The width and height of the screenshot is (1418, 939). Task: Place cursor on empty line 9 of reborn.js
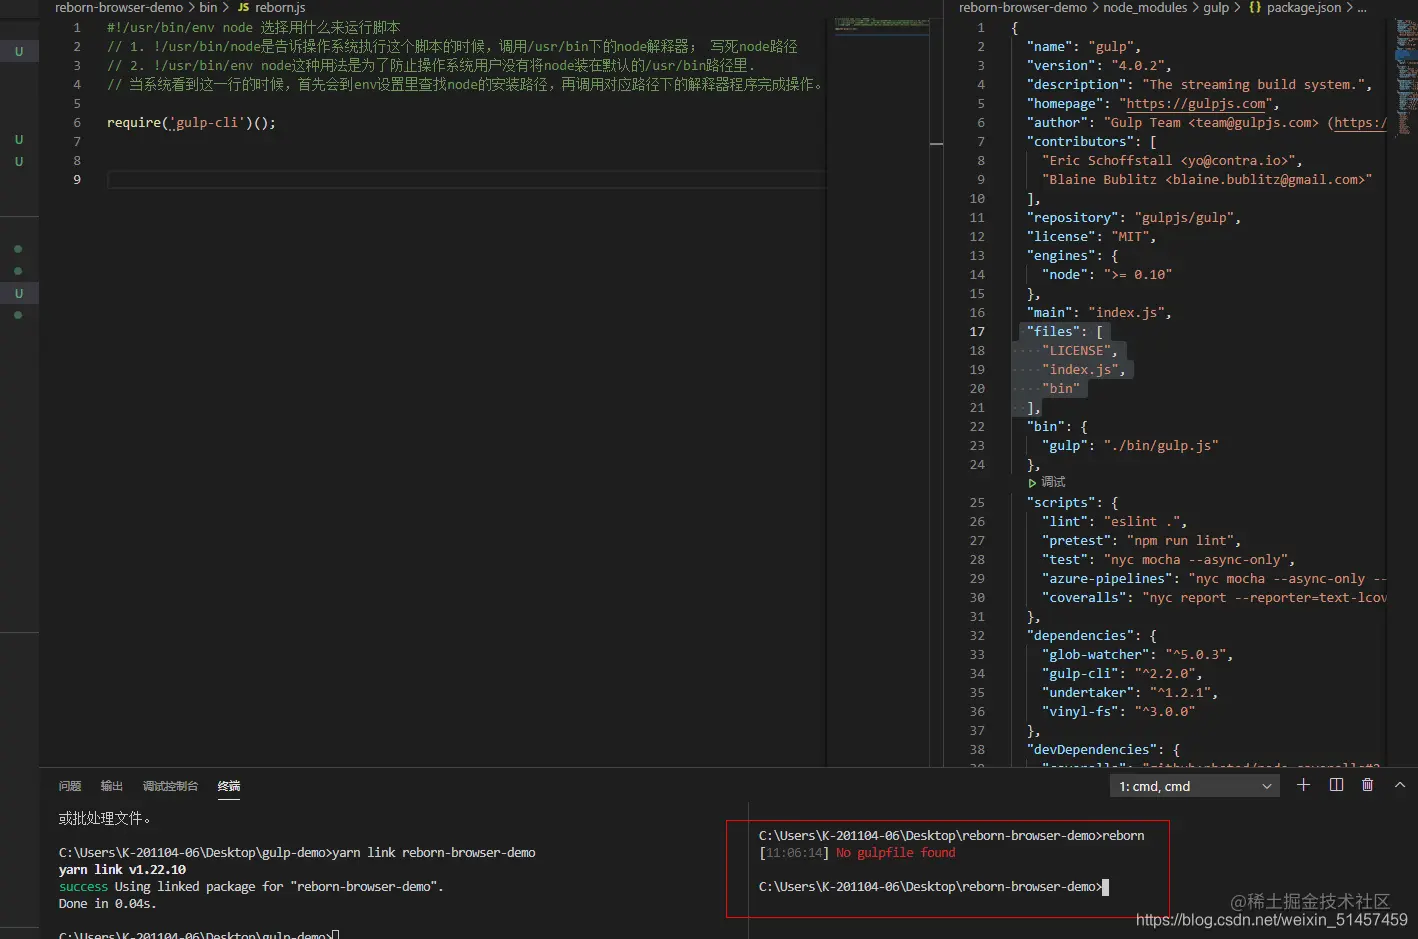tap(466, 179)
